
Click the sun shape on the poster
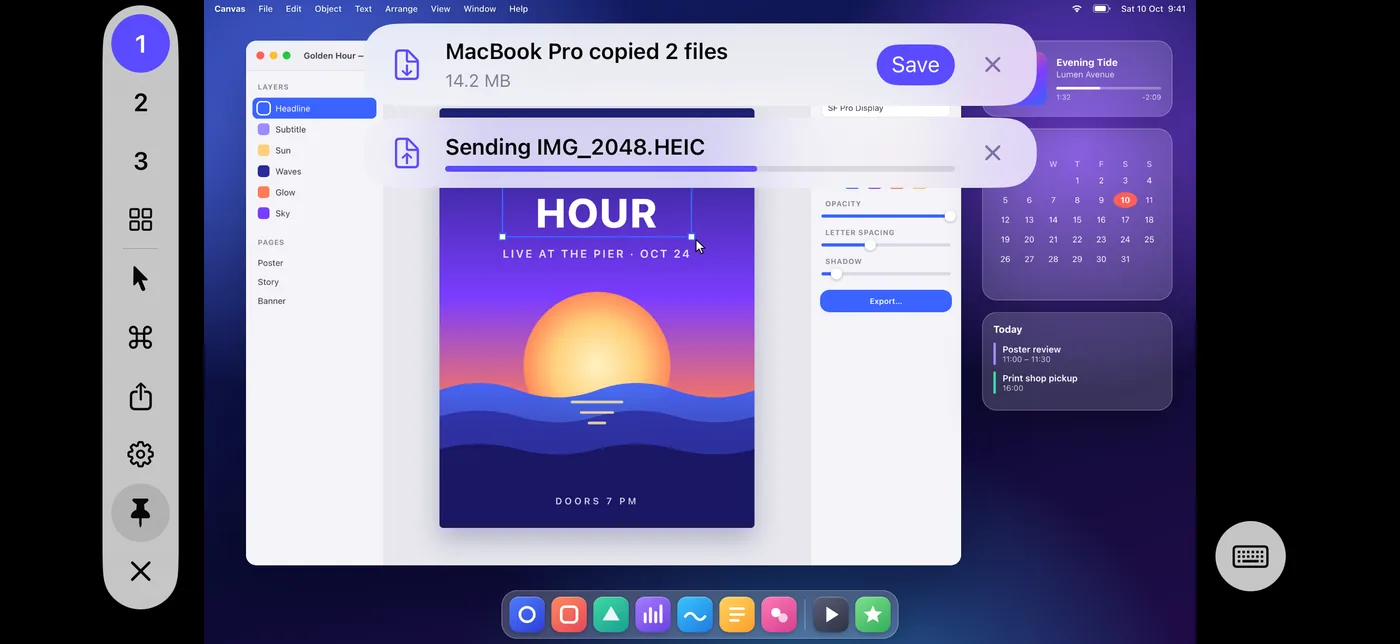(596, 345)
